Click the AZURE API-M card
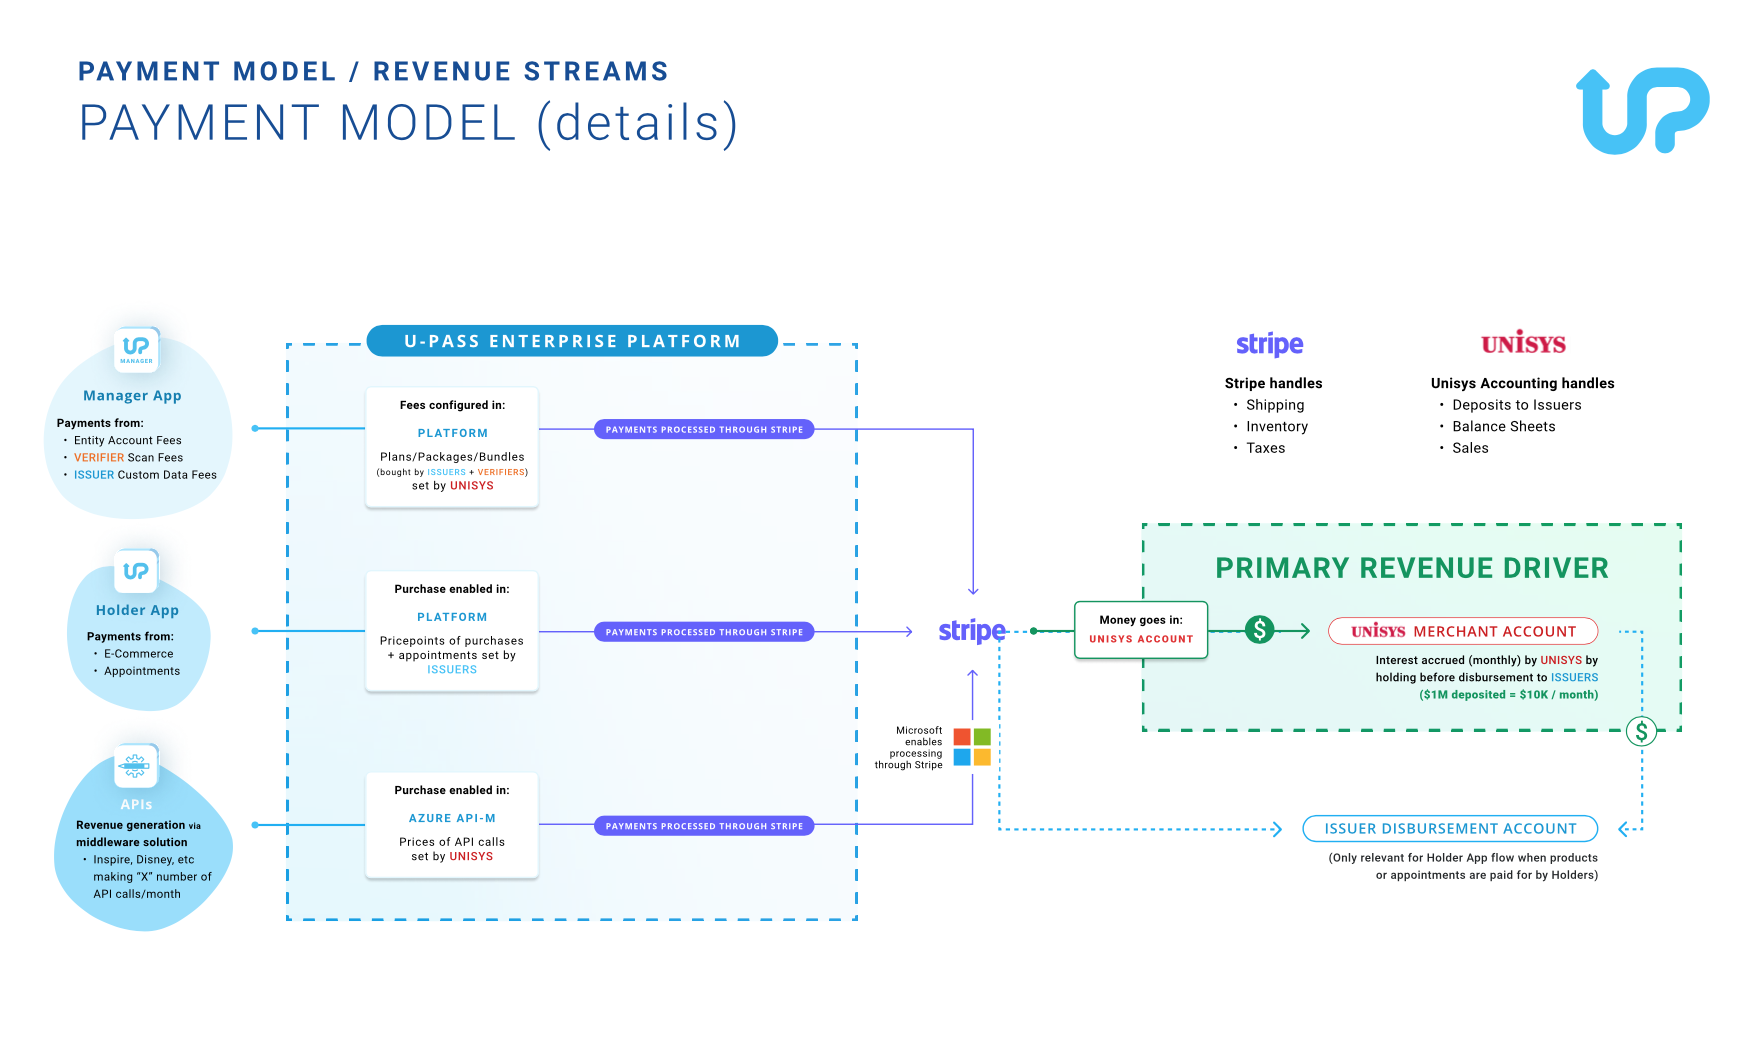The image size is (1746, 1053). 452,826
